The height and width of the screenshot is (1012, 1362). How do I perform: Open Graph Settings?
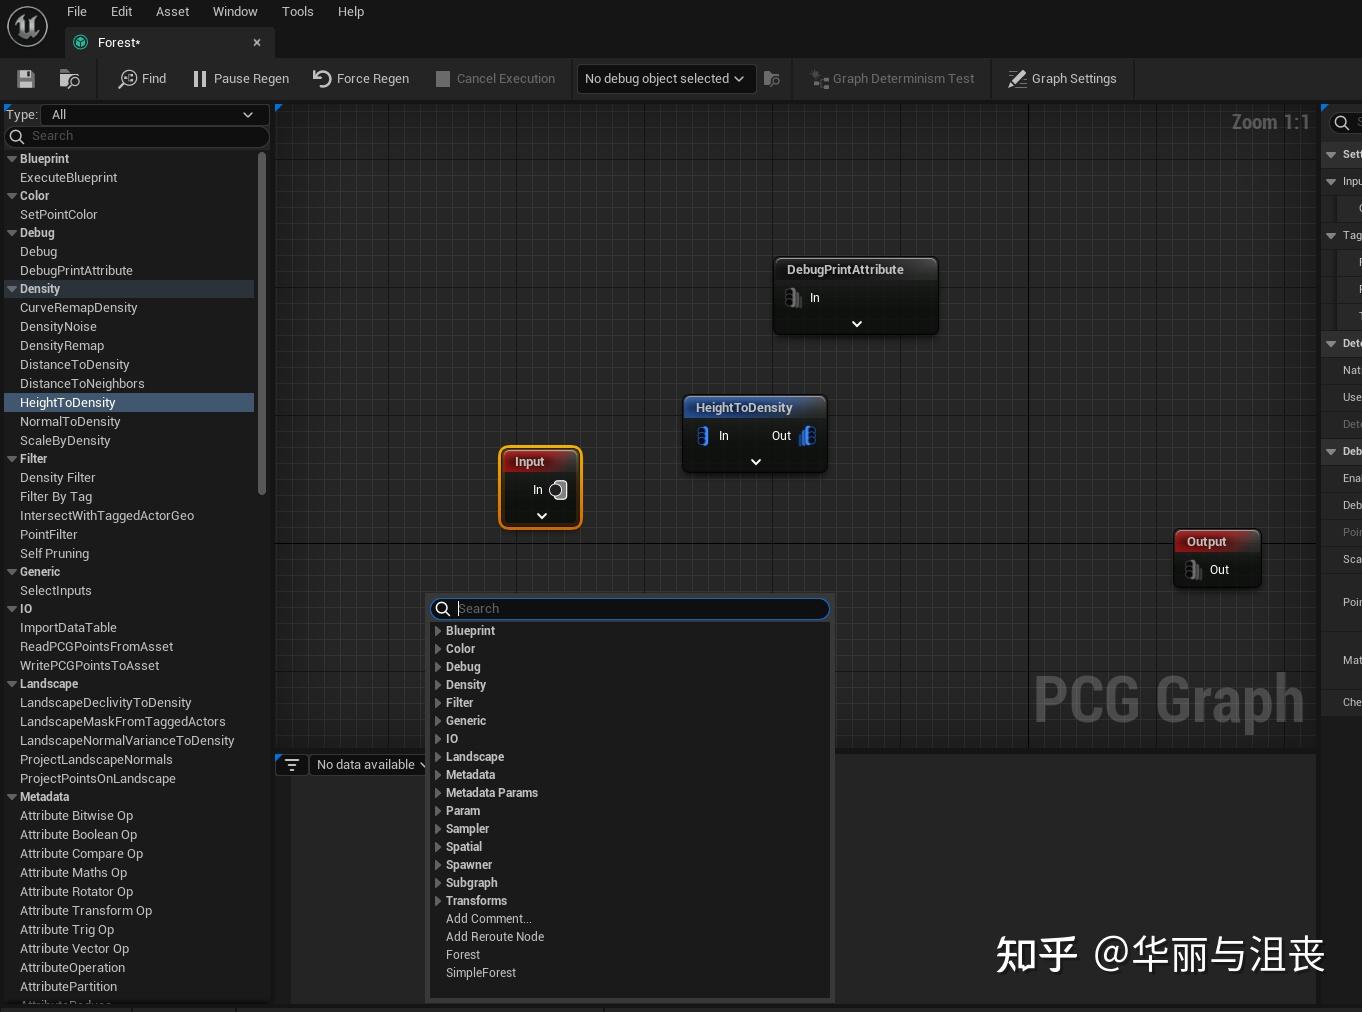point(1062,79)
